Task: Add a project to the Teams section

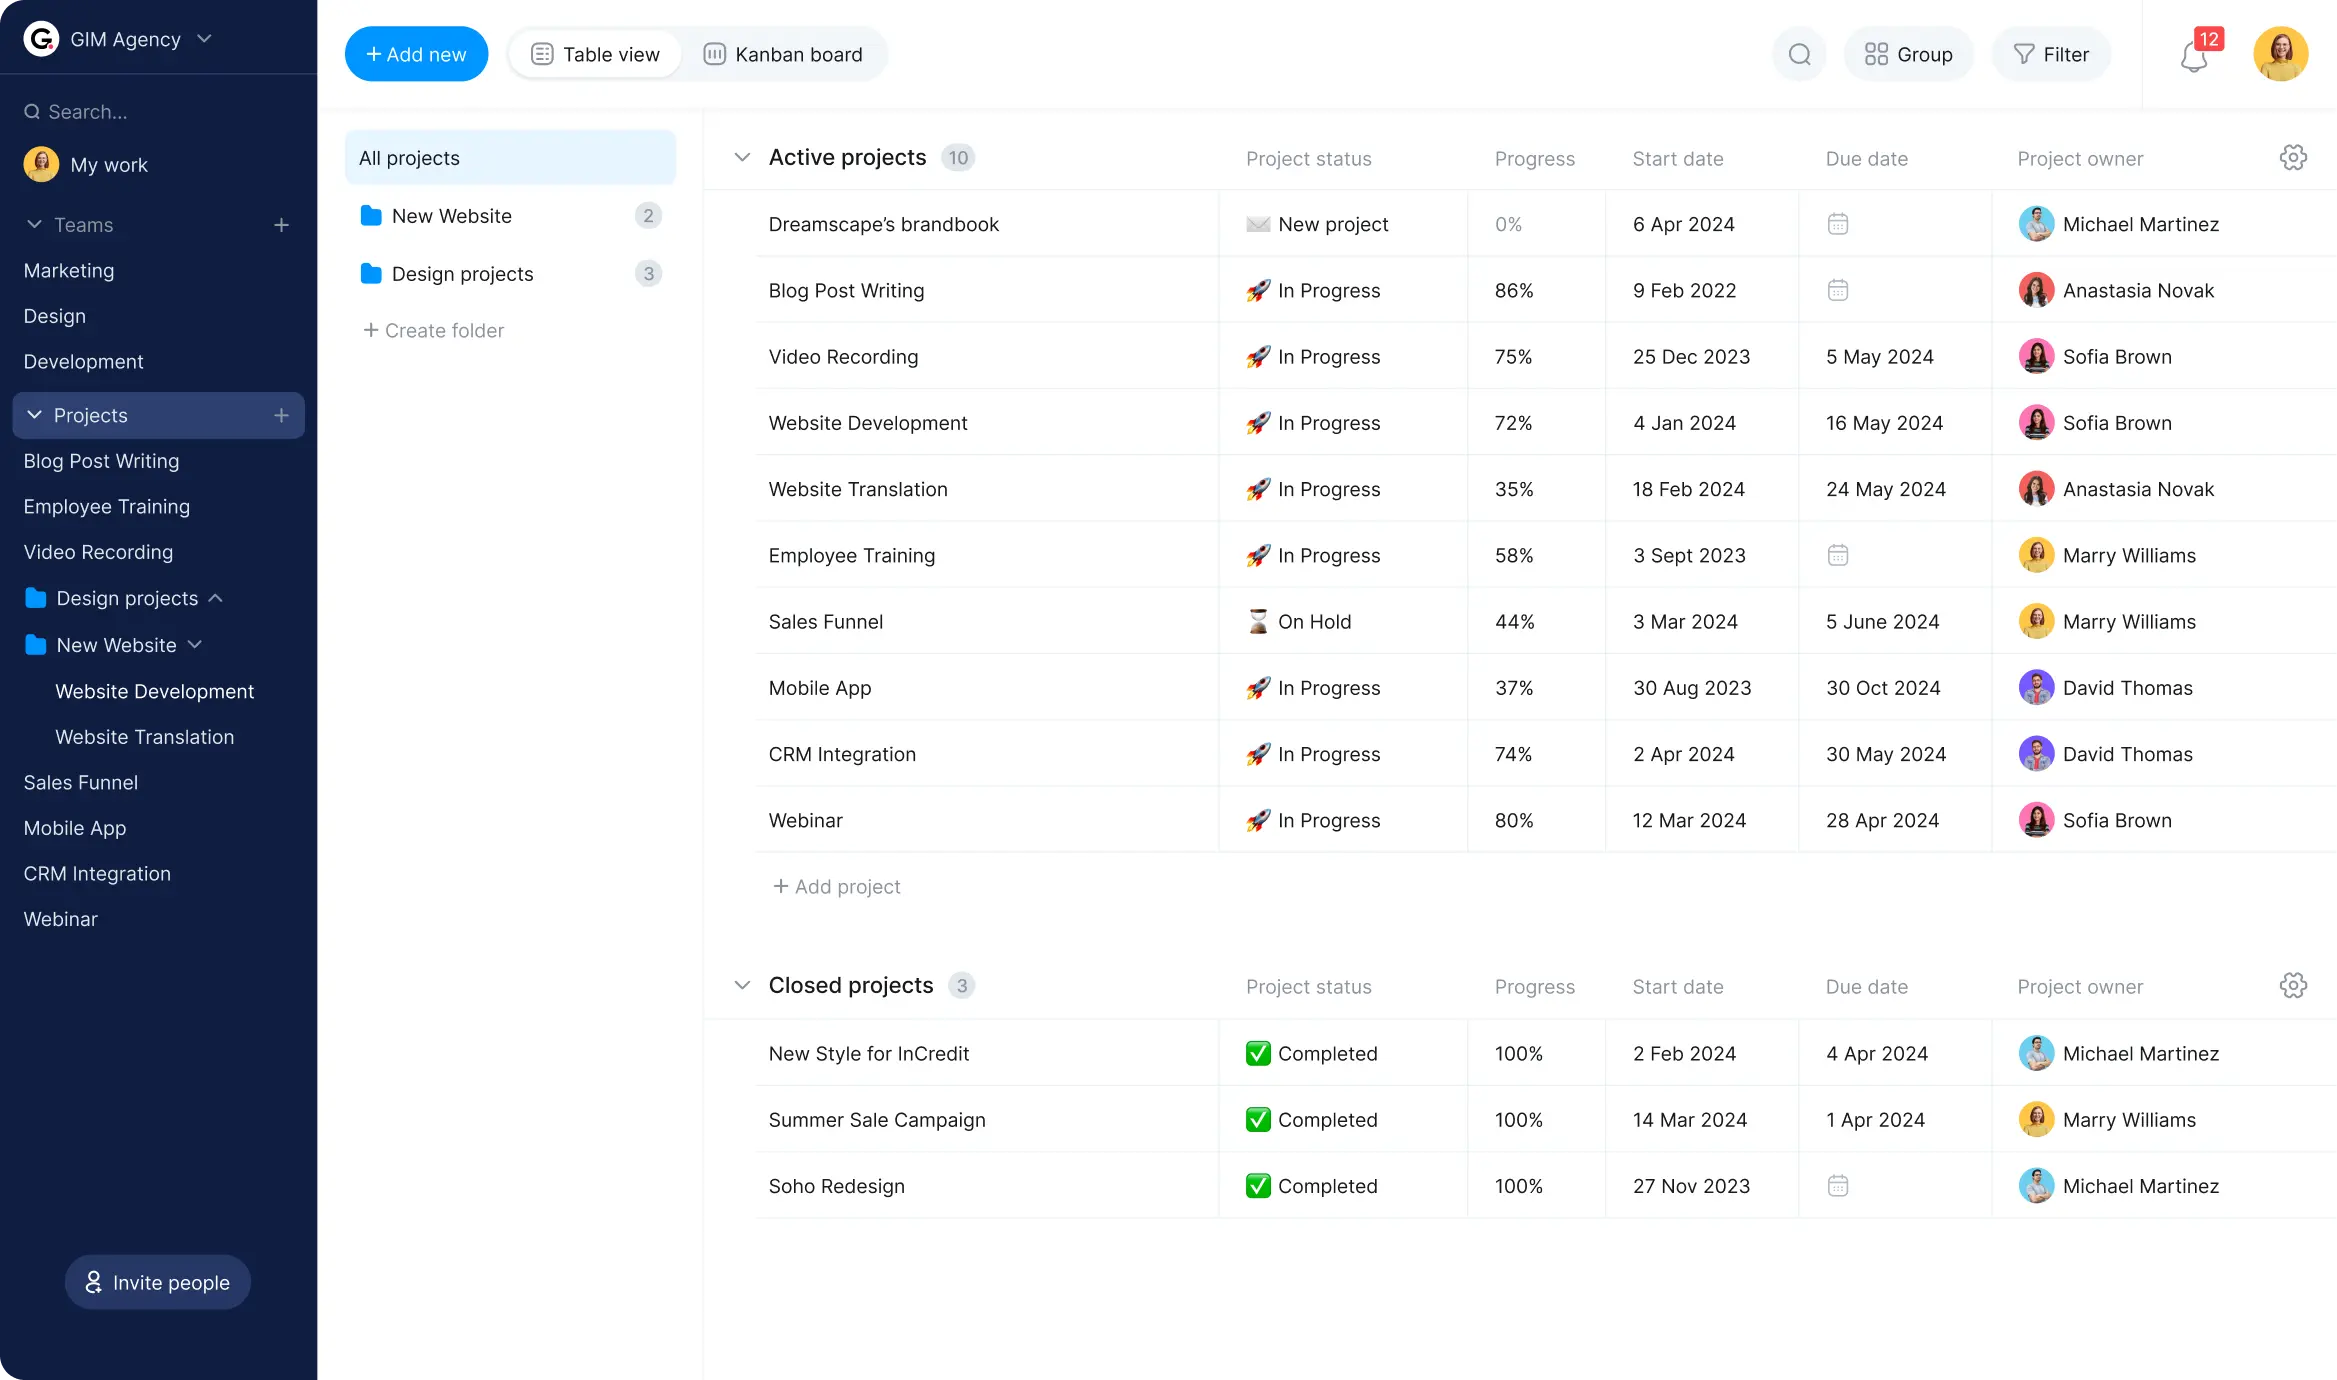Action: [x=282, y=225]
